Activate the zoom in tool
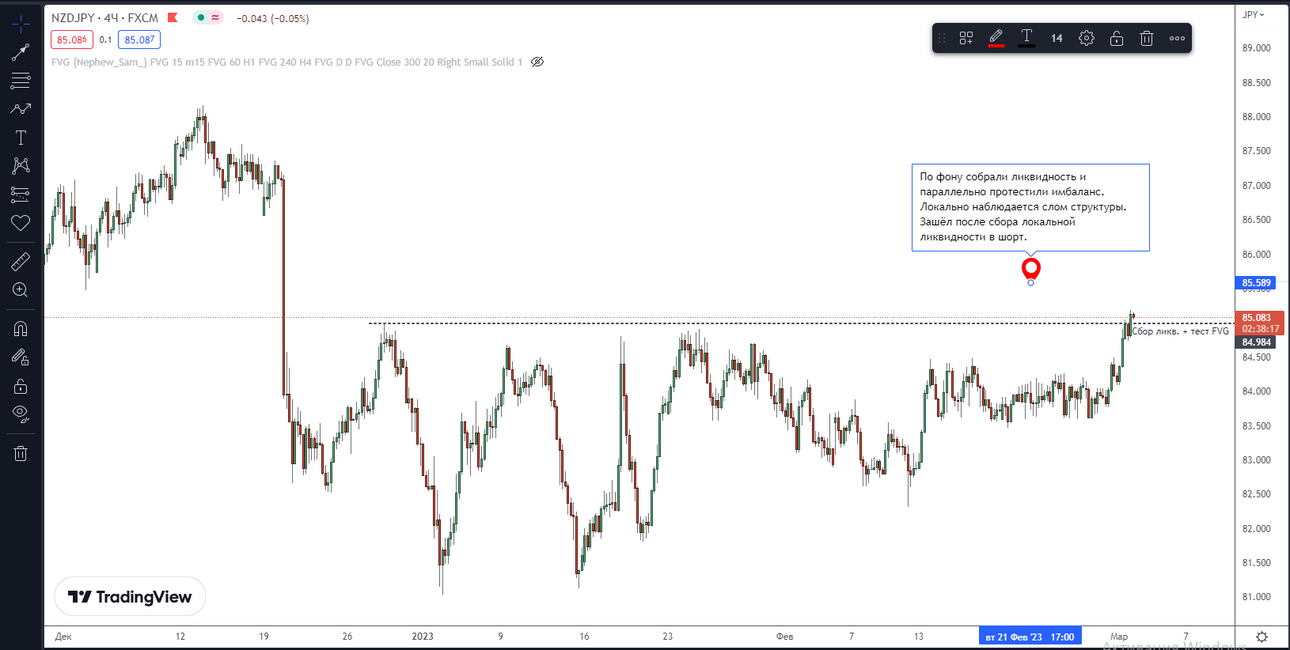Image resolution: width=1290 pixels, height=650 pixels. (x=20, y=290)
